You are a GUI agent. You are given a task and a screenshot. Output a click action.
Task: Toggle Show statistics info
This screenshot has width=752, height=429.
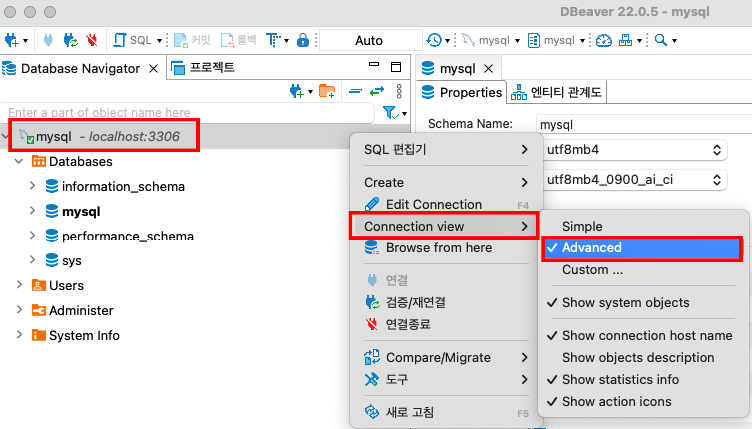(643, 380)
